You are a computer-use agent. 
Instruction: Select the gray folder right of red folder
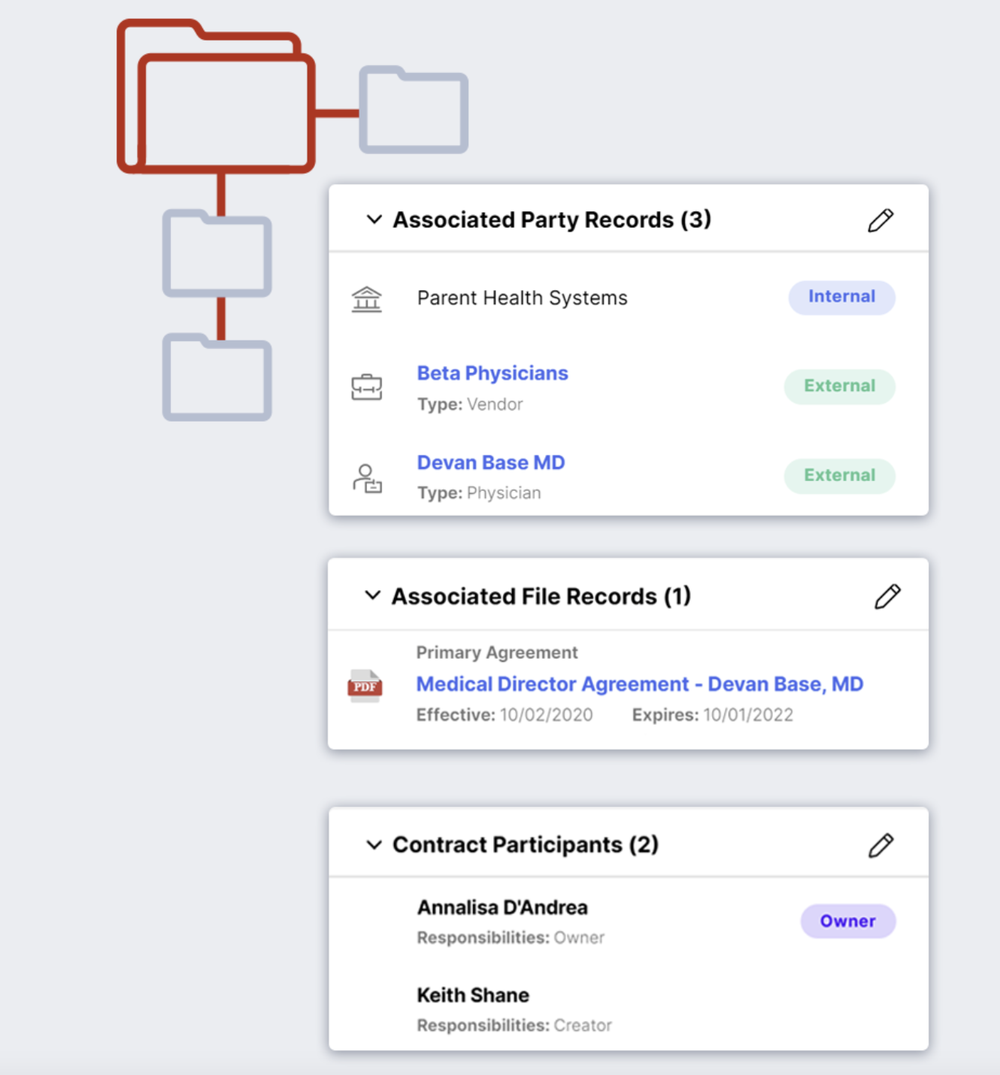point(414,110)
